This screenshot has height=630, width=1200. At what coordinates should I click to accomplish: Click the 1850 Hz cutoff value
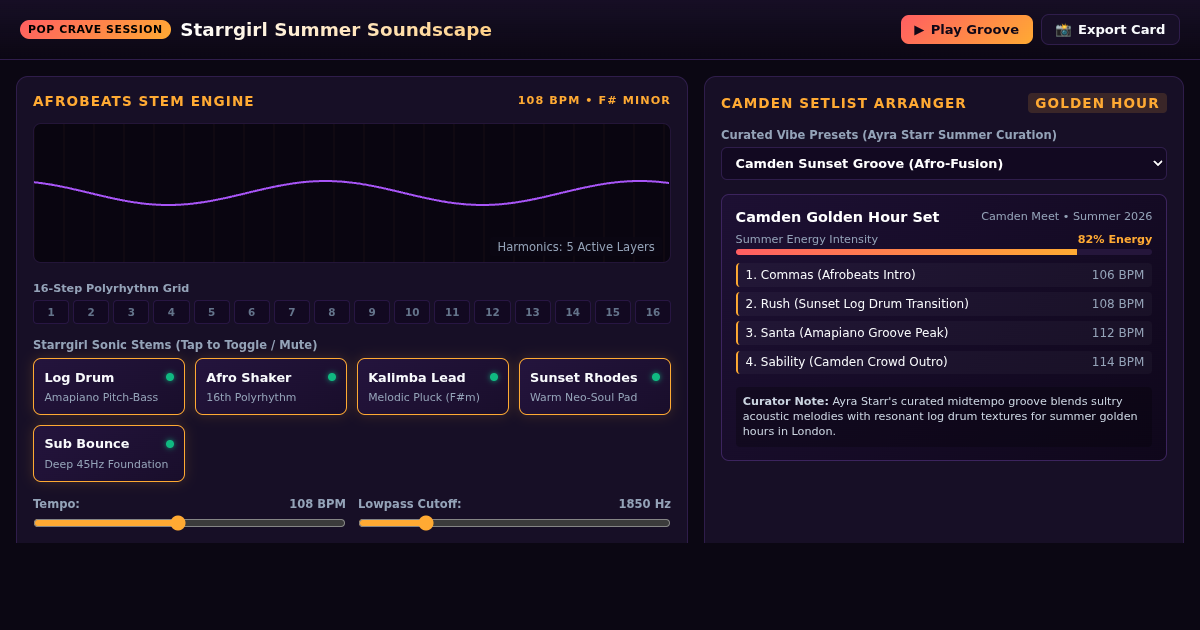pos(644,504)
